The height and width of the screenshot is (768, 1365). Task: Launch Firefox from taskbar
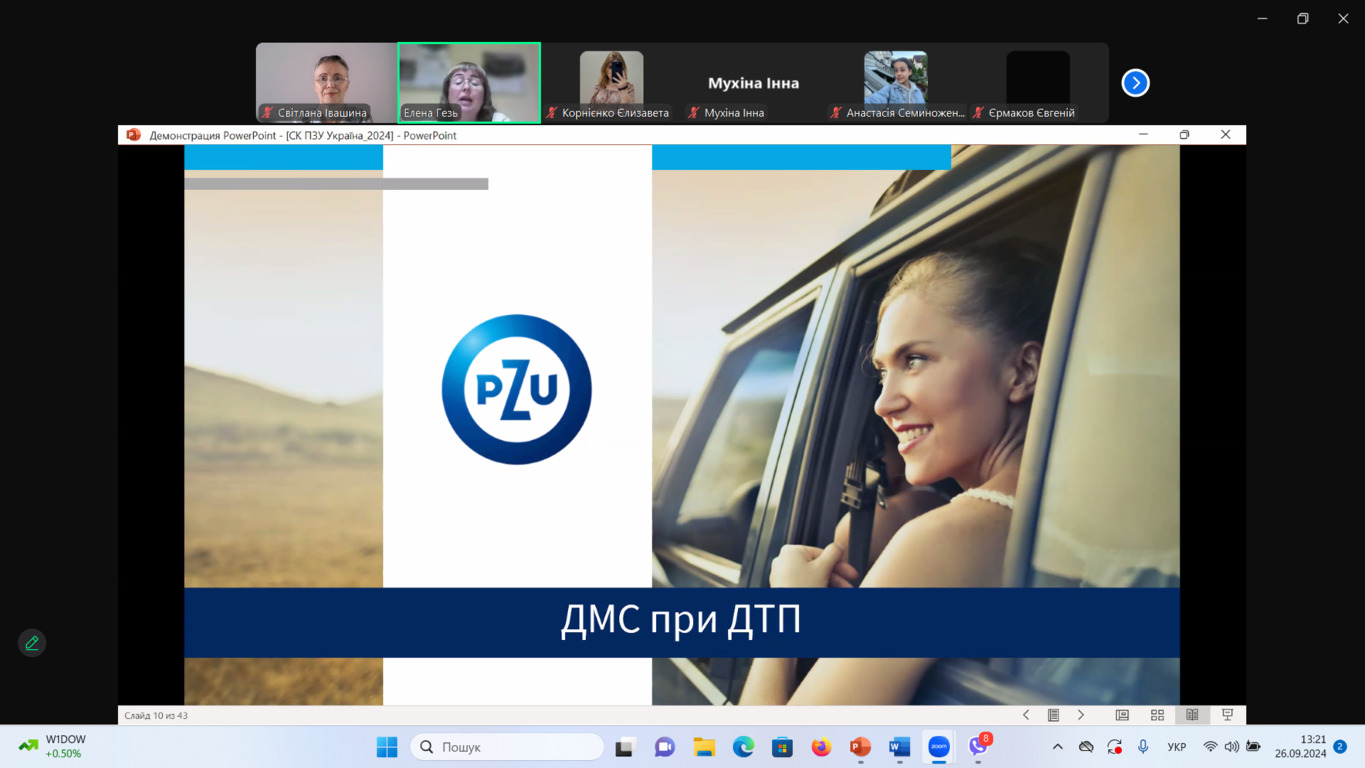pos(821,747)
